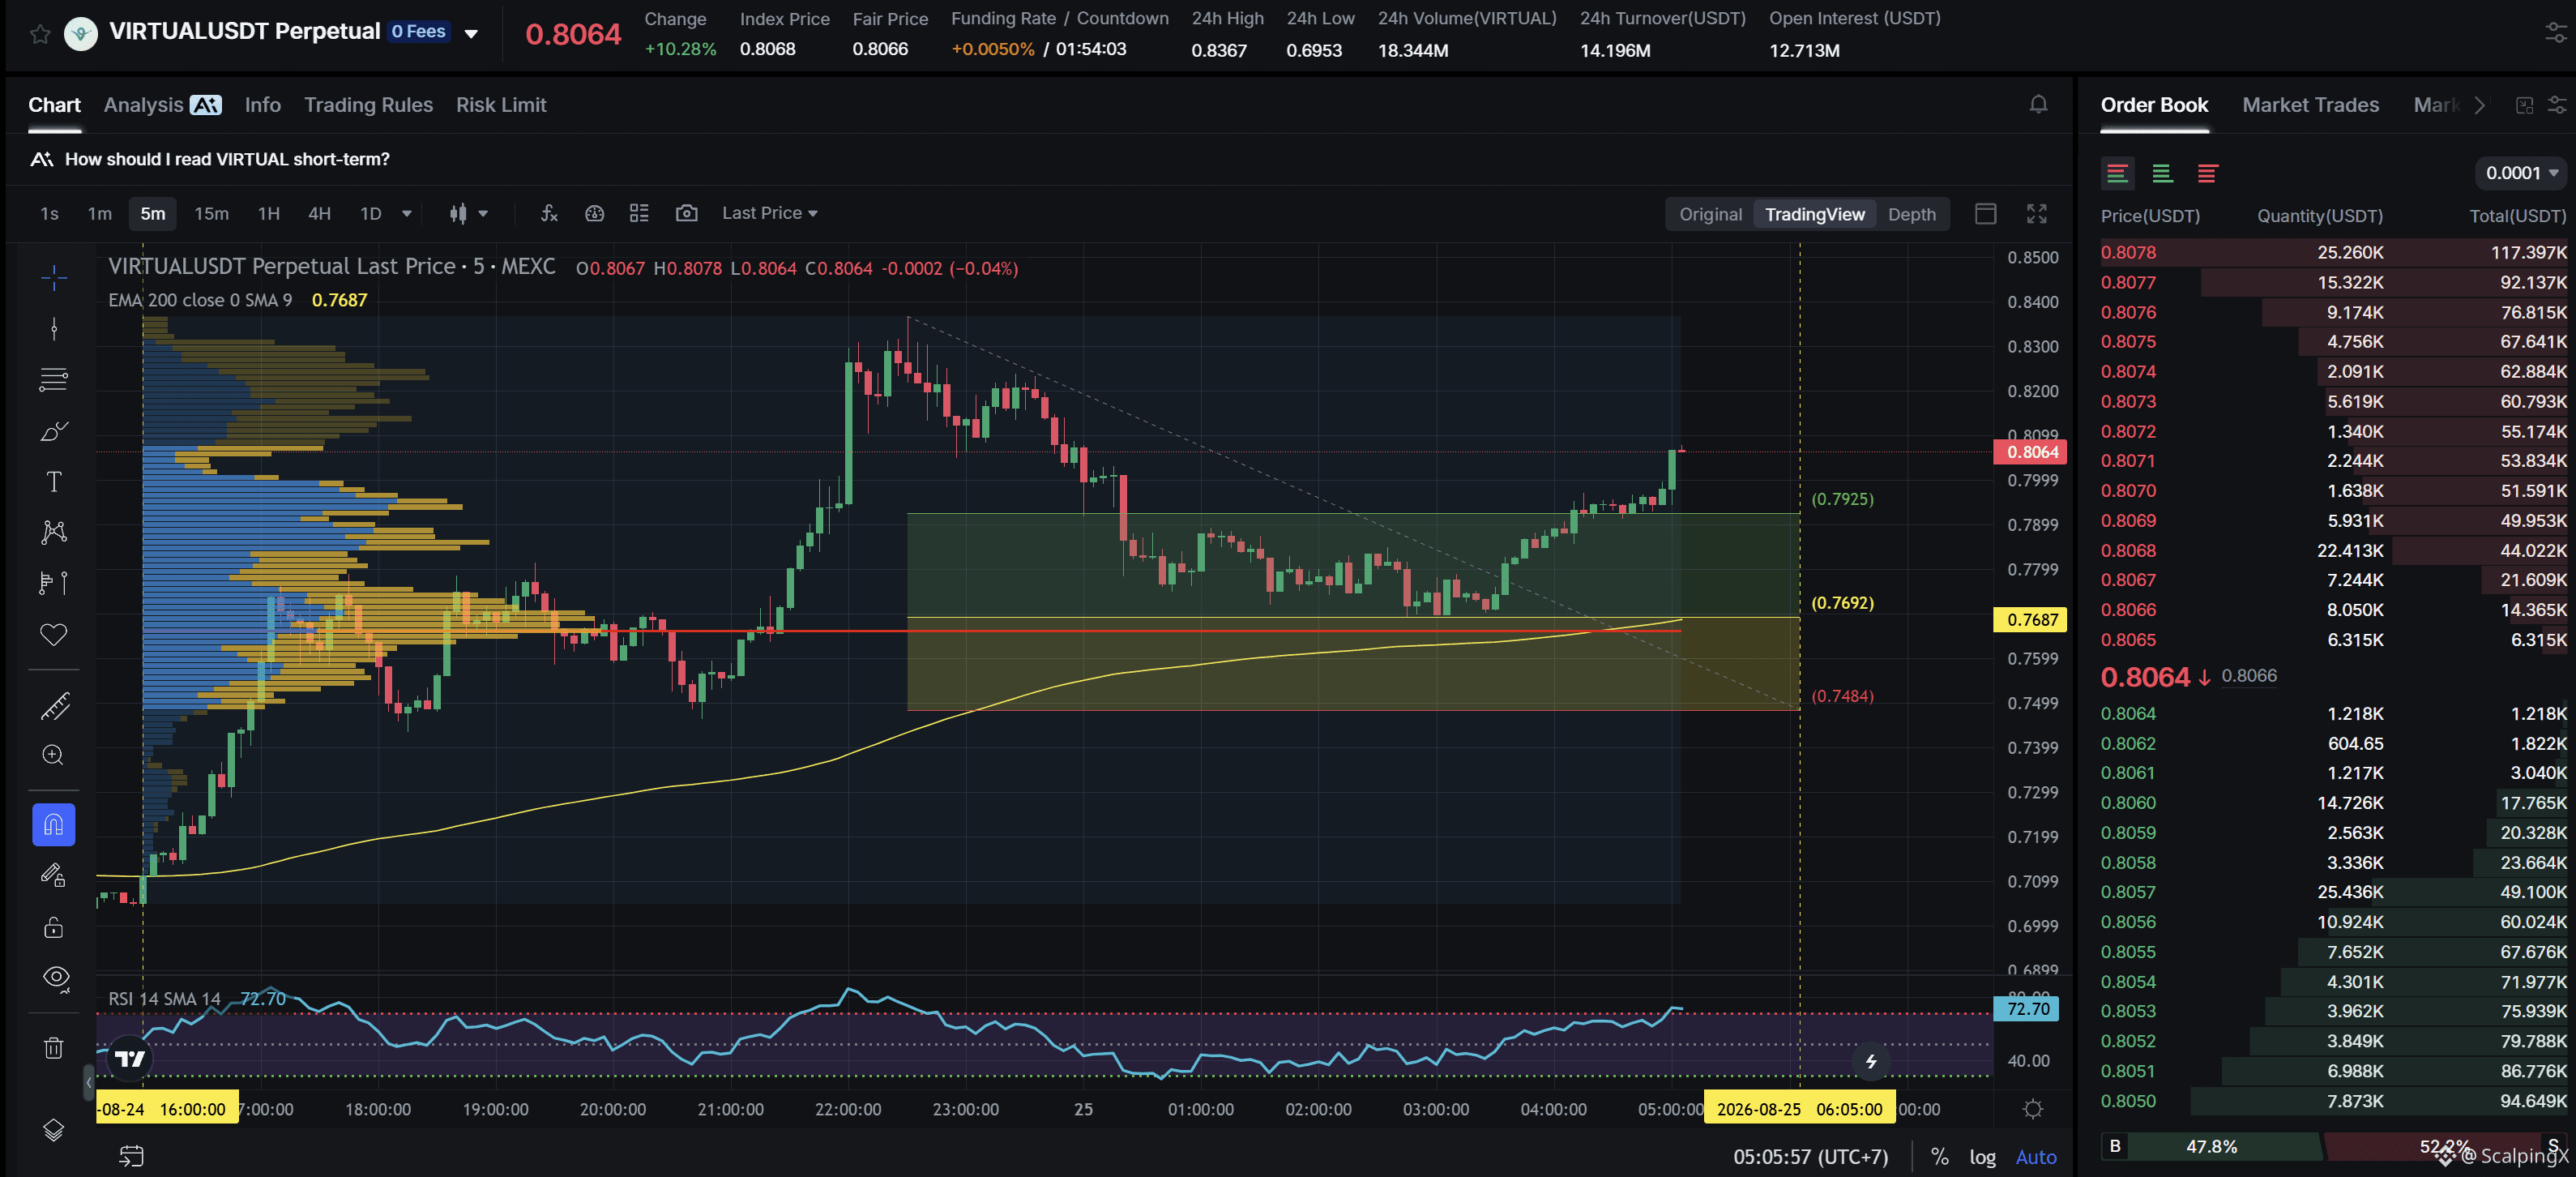The height and width of the screenshot is (1177, 2576).
Task: Open the Trading Rules tab
Action: [x=368, y=105]
